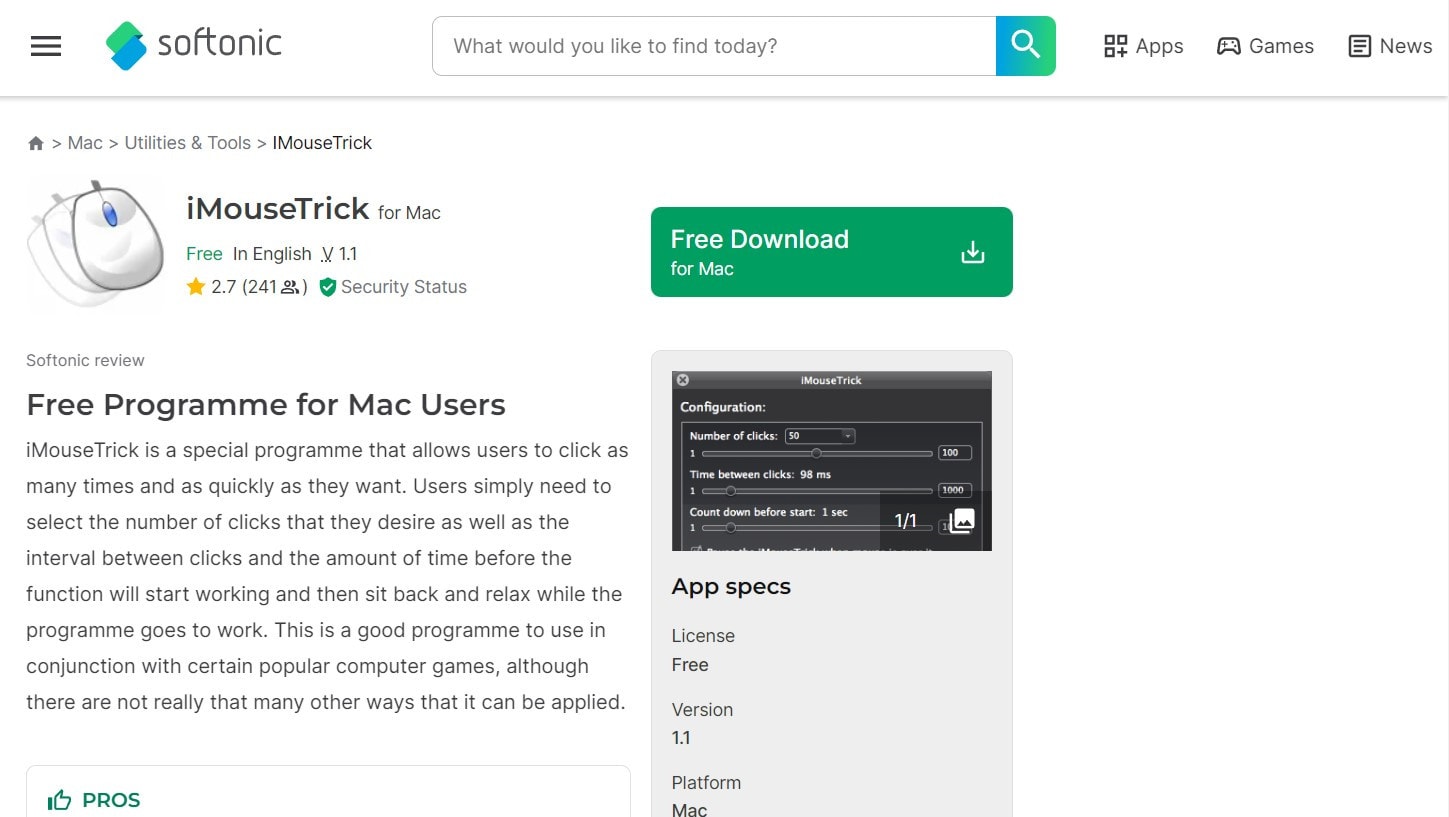
Task: Click the 'Free Programme for Mac Users' heading
Action: pyautogui.click(x=266, y=405)
